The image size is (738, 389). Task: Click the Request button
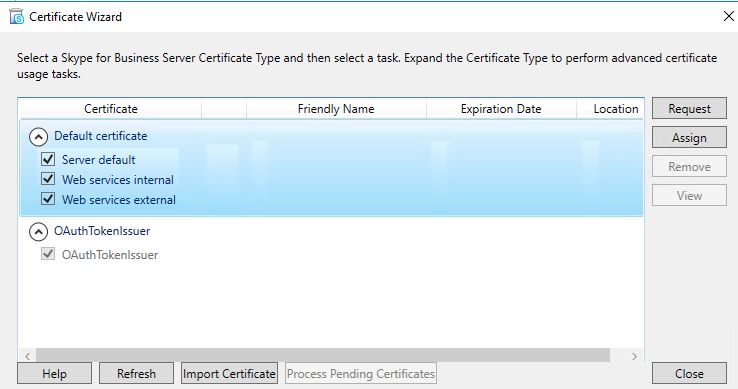(x=689, y=109)
